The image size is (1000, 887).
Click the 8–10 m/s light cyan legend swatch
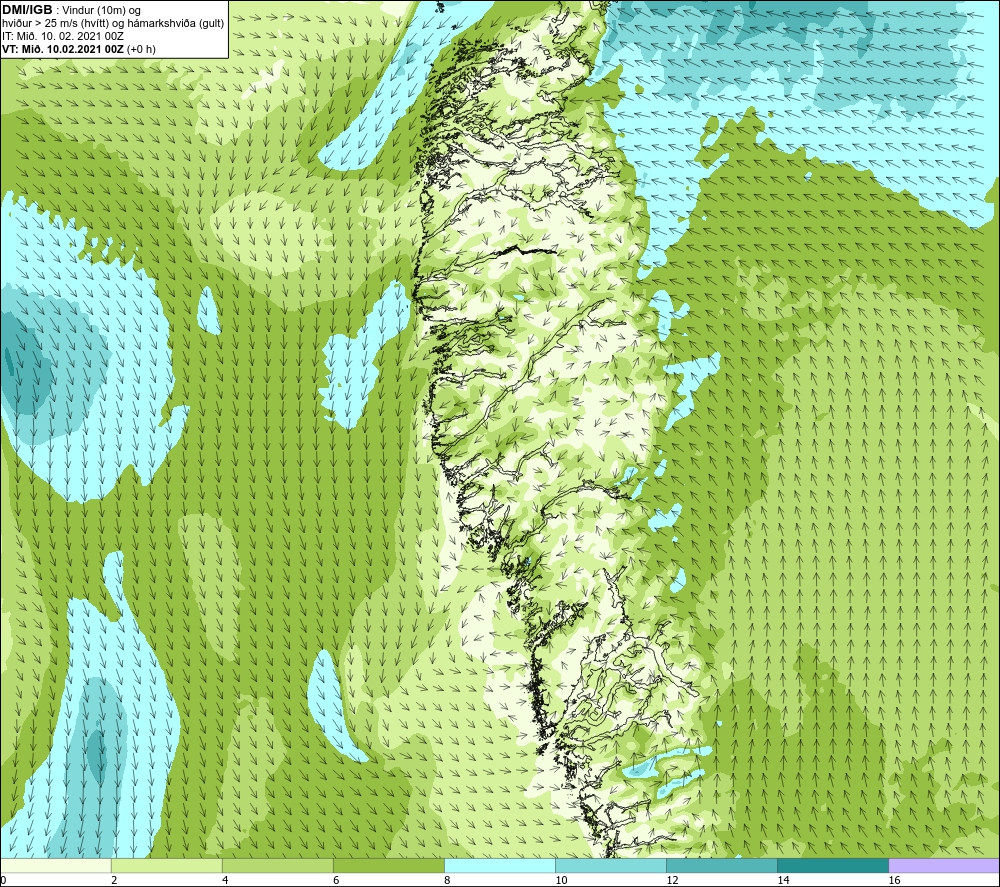click(500, 866)
